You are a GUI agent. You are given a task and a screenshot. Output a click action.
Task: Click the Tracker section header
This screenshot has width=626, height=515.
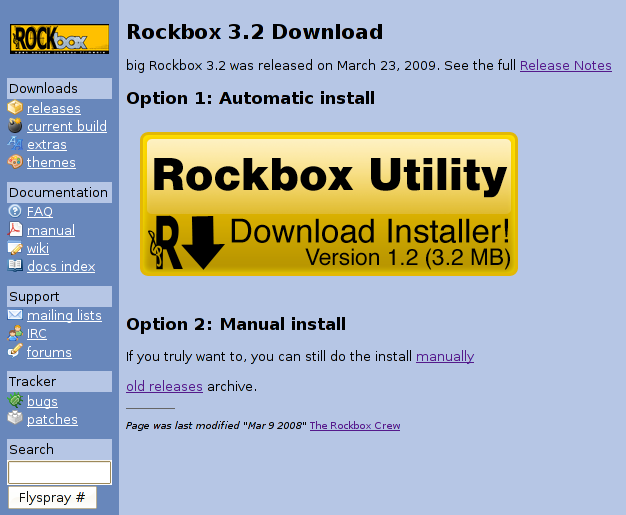pos(59,381)
